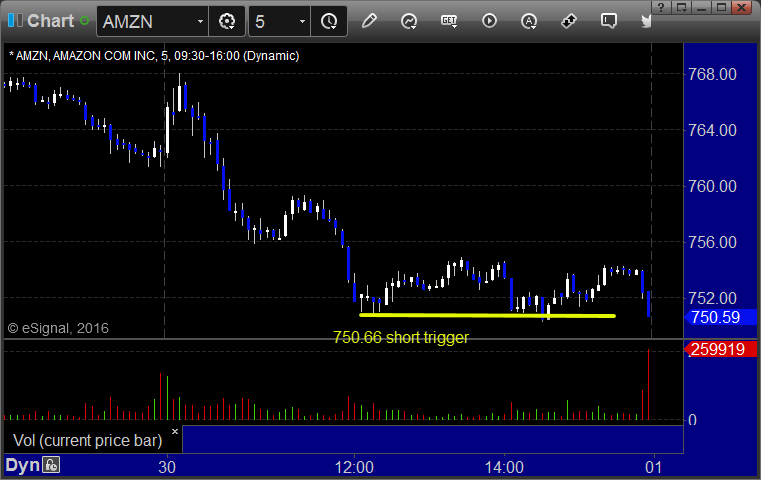Screen dimensions: 761x480
Task: Click the current price tag 750.59
Action: coord(720,317)
